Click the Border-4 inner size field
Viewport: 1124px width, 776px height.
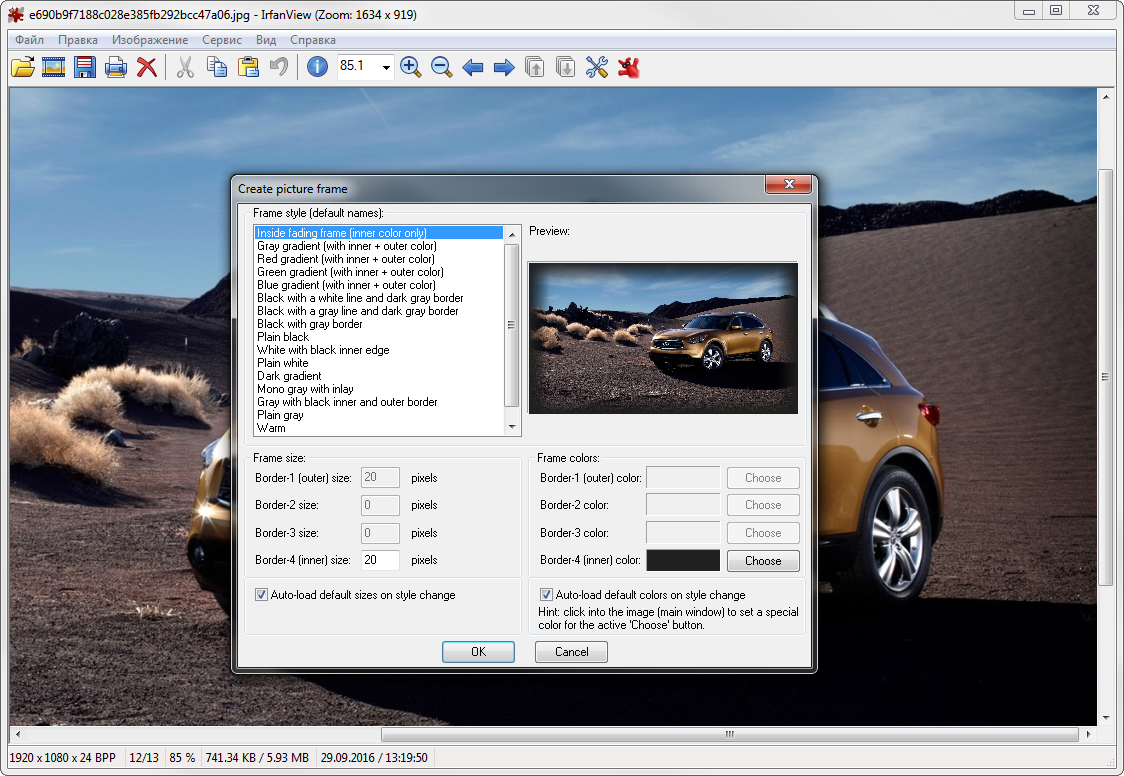(380, 561)
